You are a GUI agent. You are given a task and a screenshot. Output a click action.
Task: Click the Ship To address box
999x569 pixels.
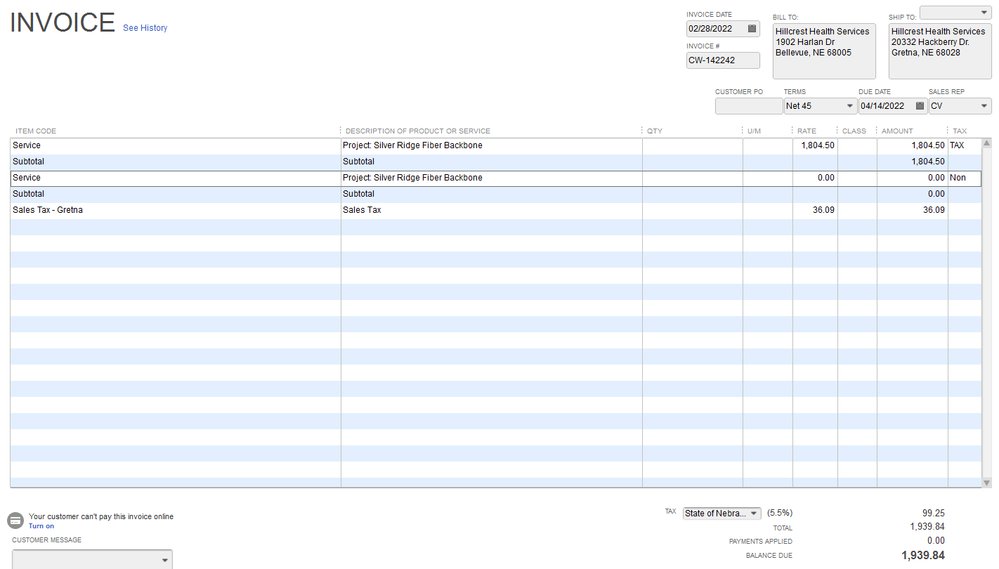coord(940,51)
